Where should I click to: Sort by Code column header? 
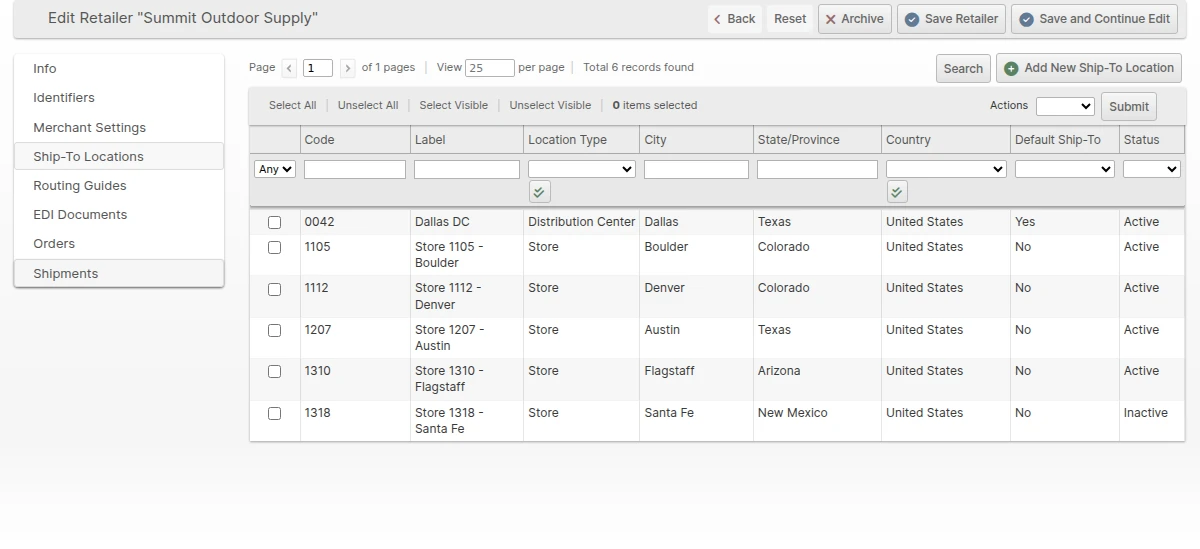[355, 140]
